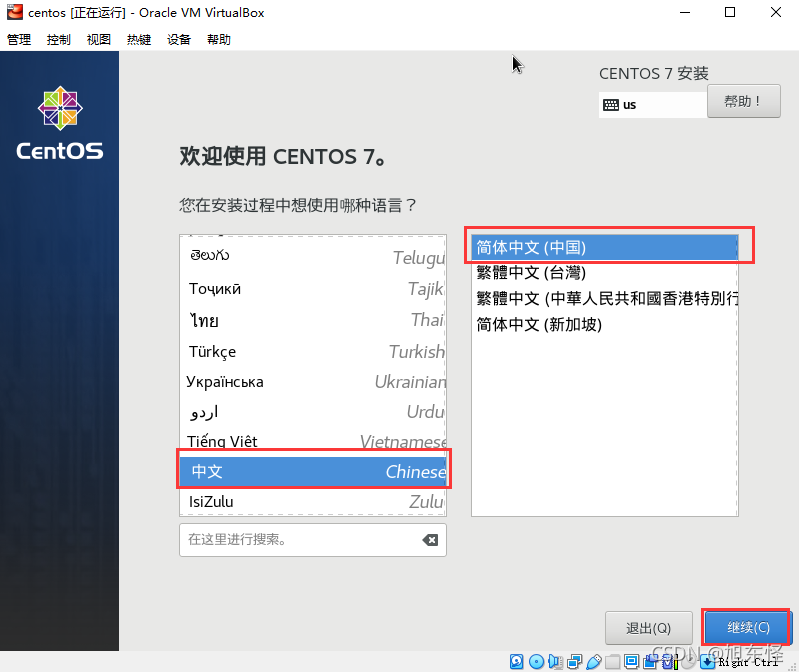This screenshot has height=672, width=799.
Task: Maximize the VirtualBox window
Action: (x=730, y=12)
